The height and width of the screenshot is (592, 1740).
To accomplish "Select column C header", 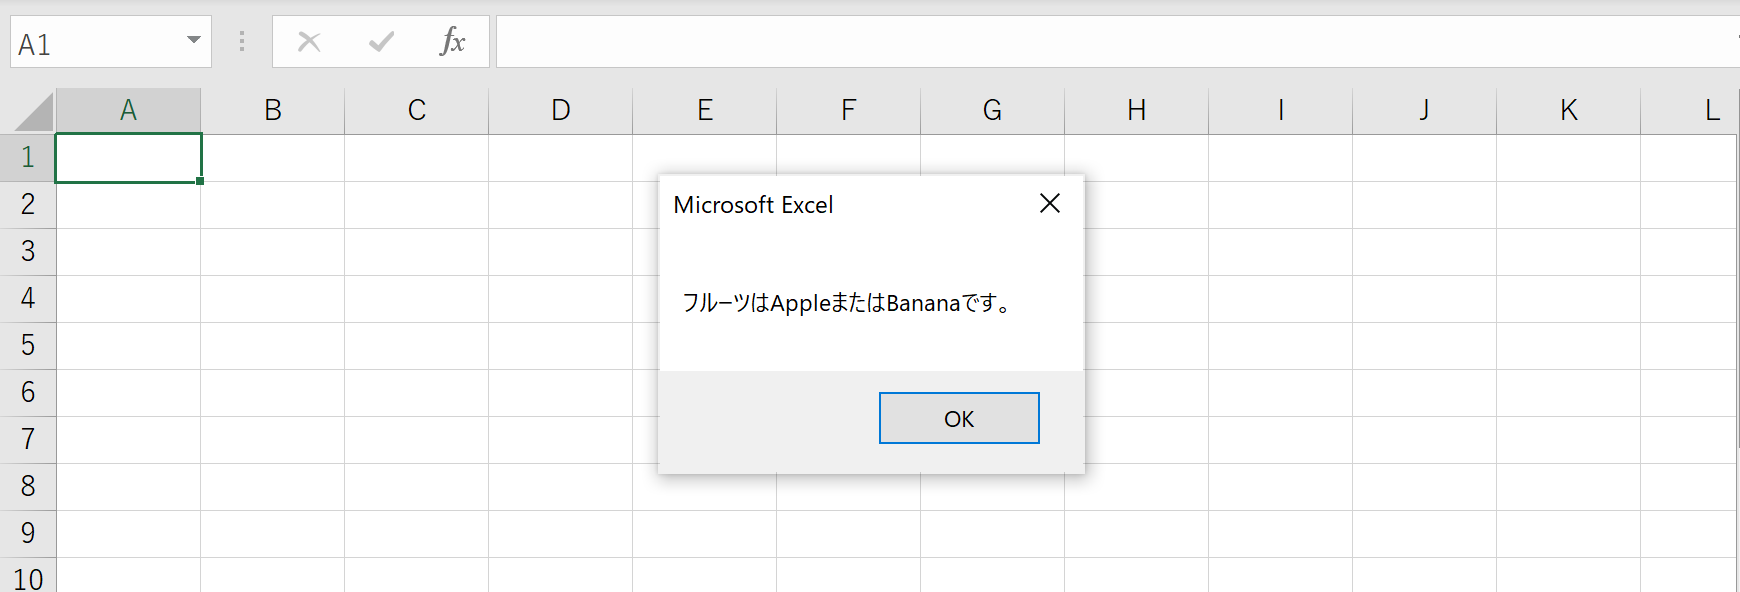I will [x=416, y=110].
